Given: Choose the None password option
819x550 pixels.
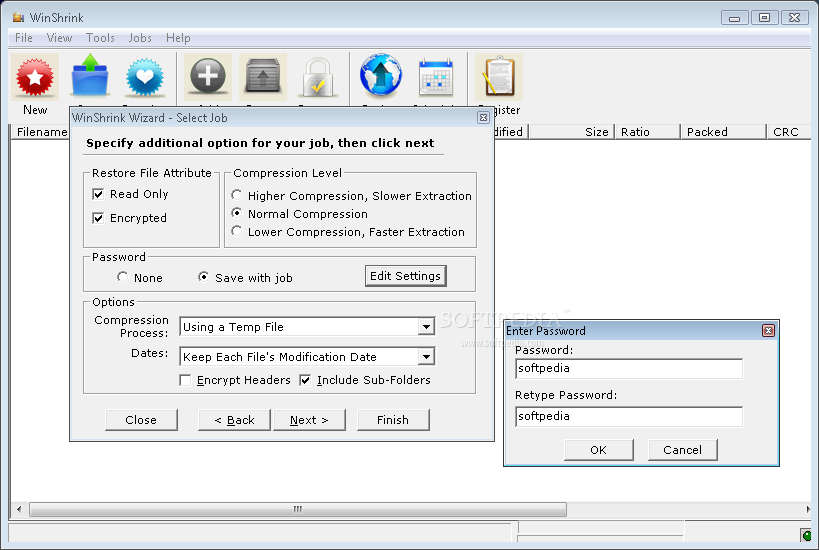Looking at the screenshot, I should pyautogui.click(x=122, y=277).
